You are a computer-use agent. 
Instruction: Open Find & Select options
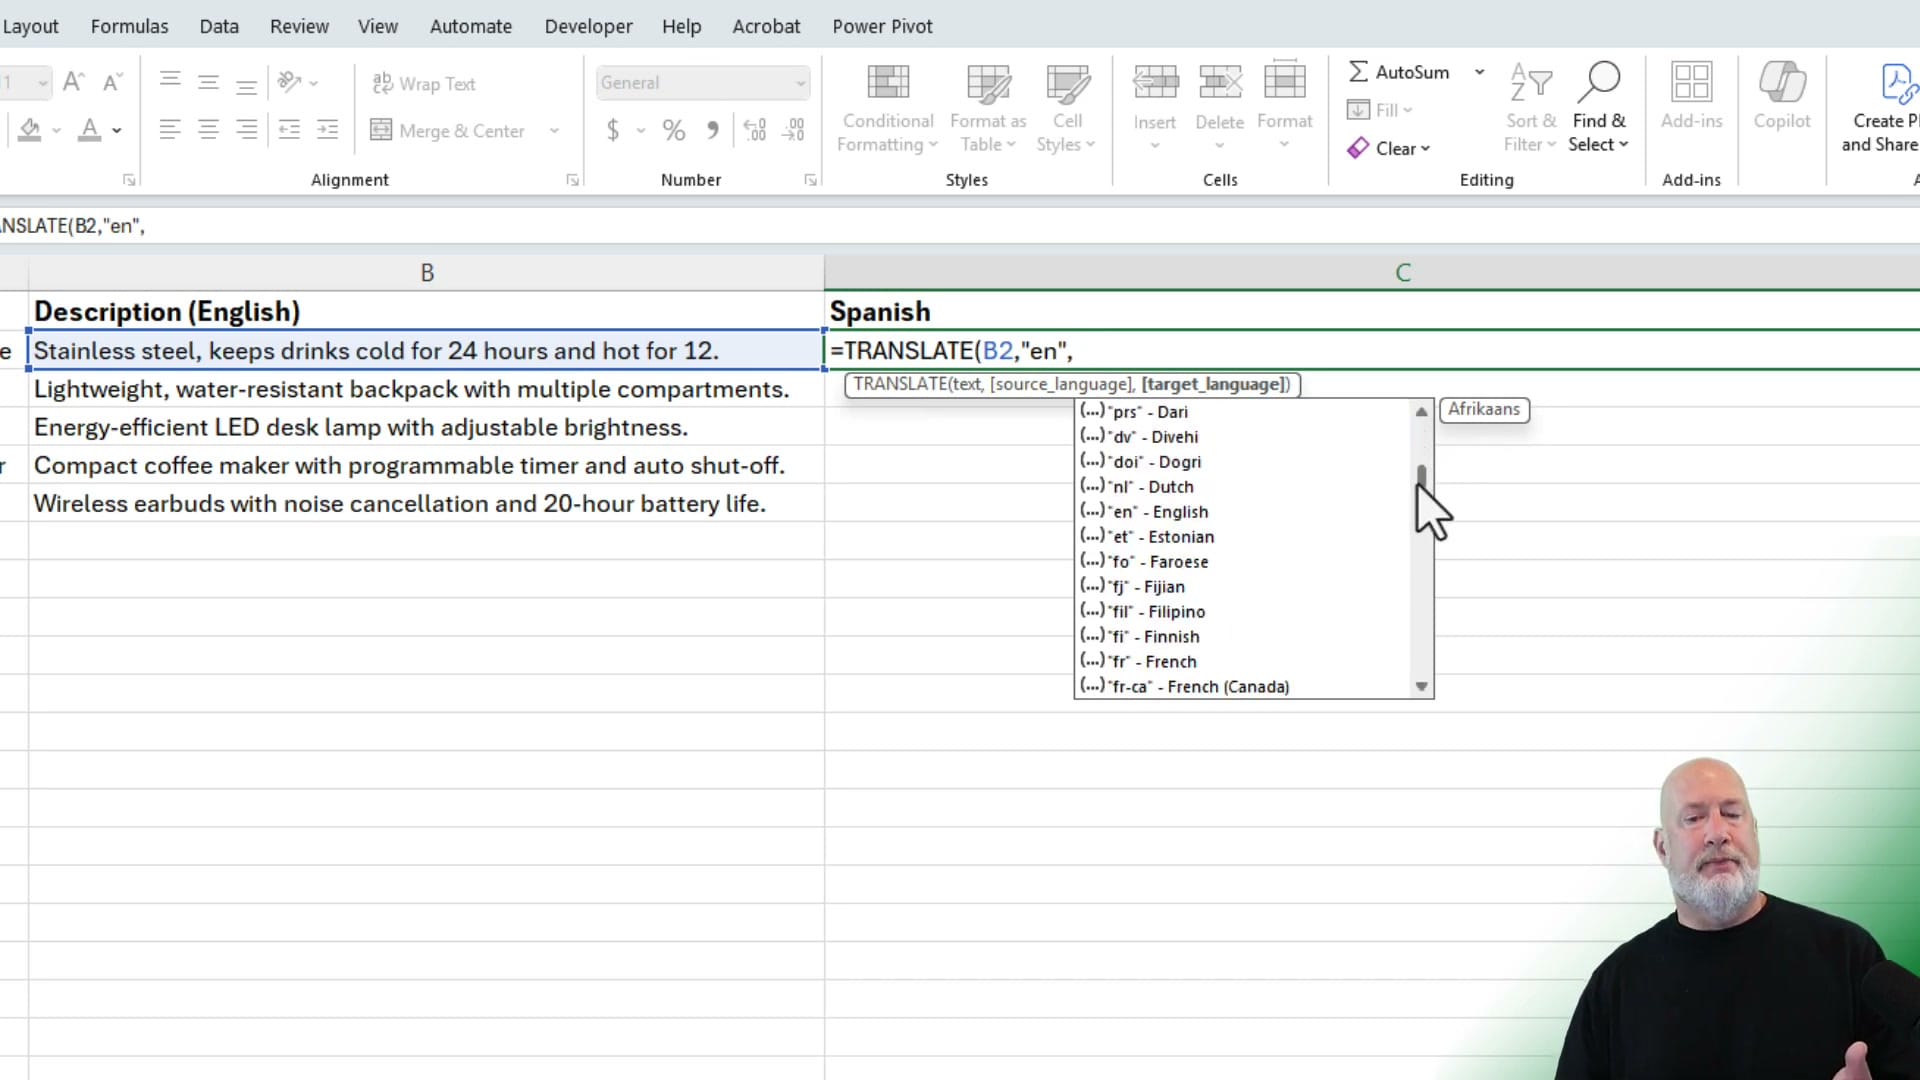click(x=1600, y=108)
